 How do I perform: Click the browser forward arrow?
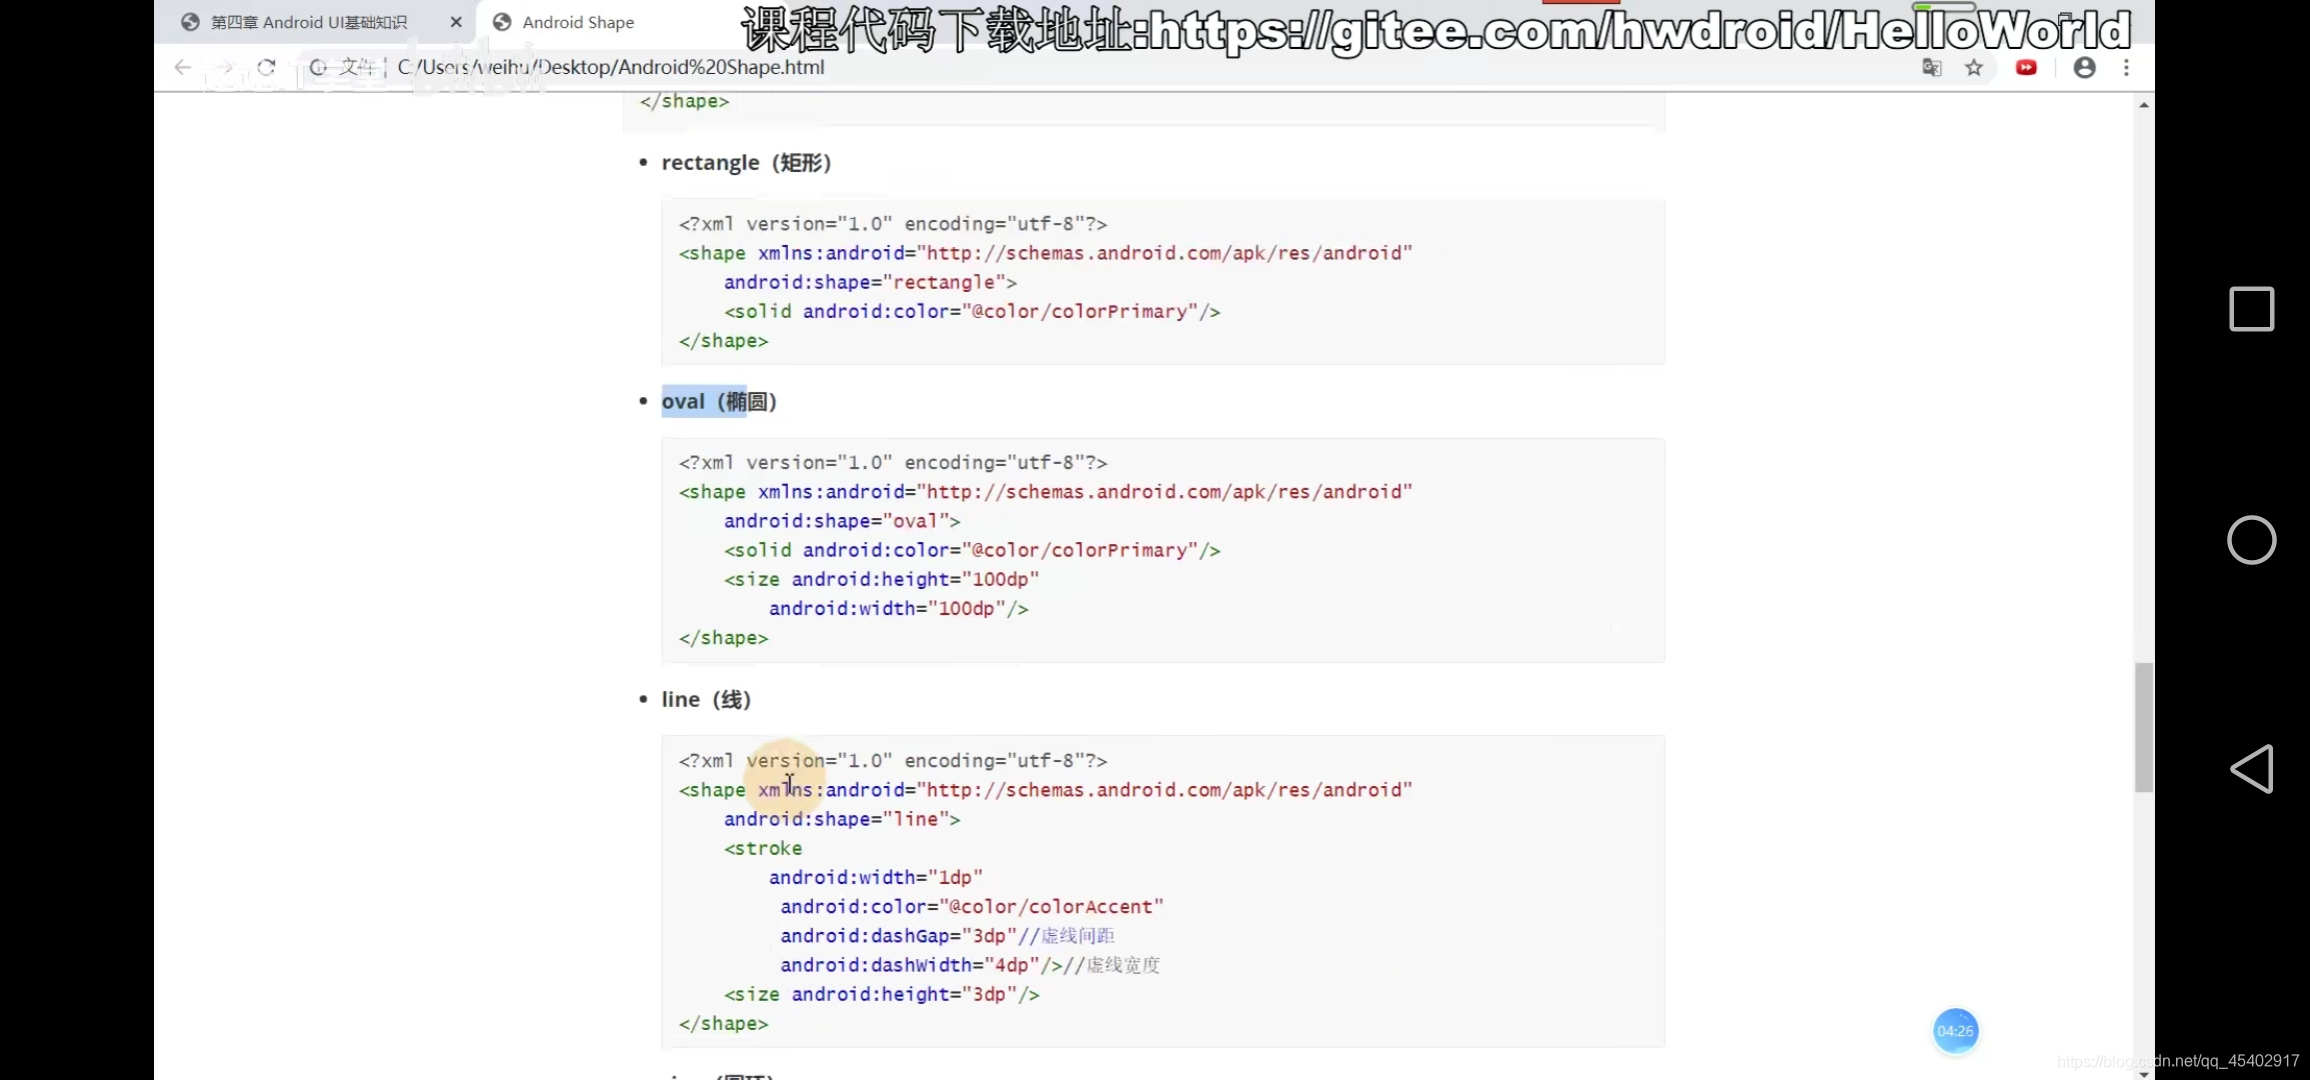click(225, 67)
